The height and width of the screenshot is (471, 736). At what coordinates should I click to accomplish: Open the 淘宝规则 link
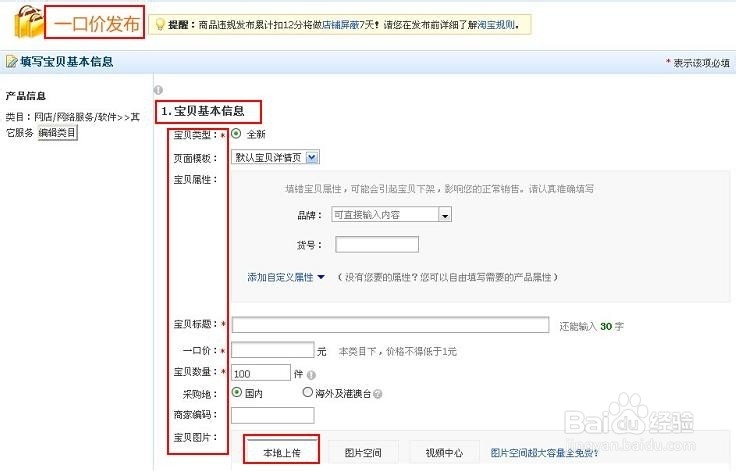click(x=496, y=25)
